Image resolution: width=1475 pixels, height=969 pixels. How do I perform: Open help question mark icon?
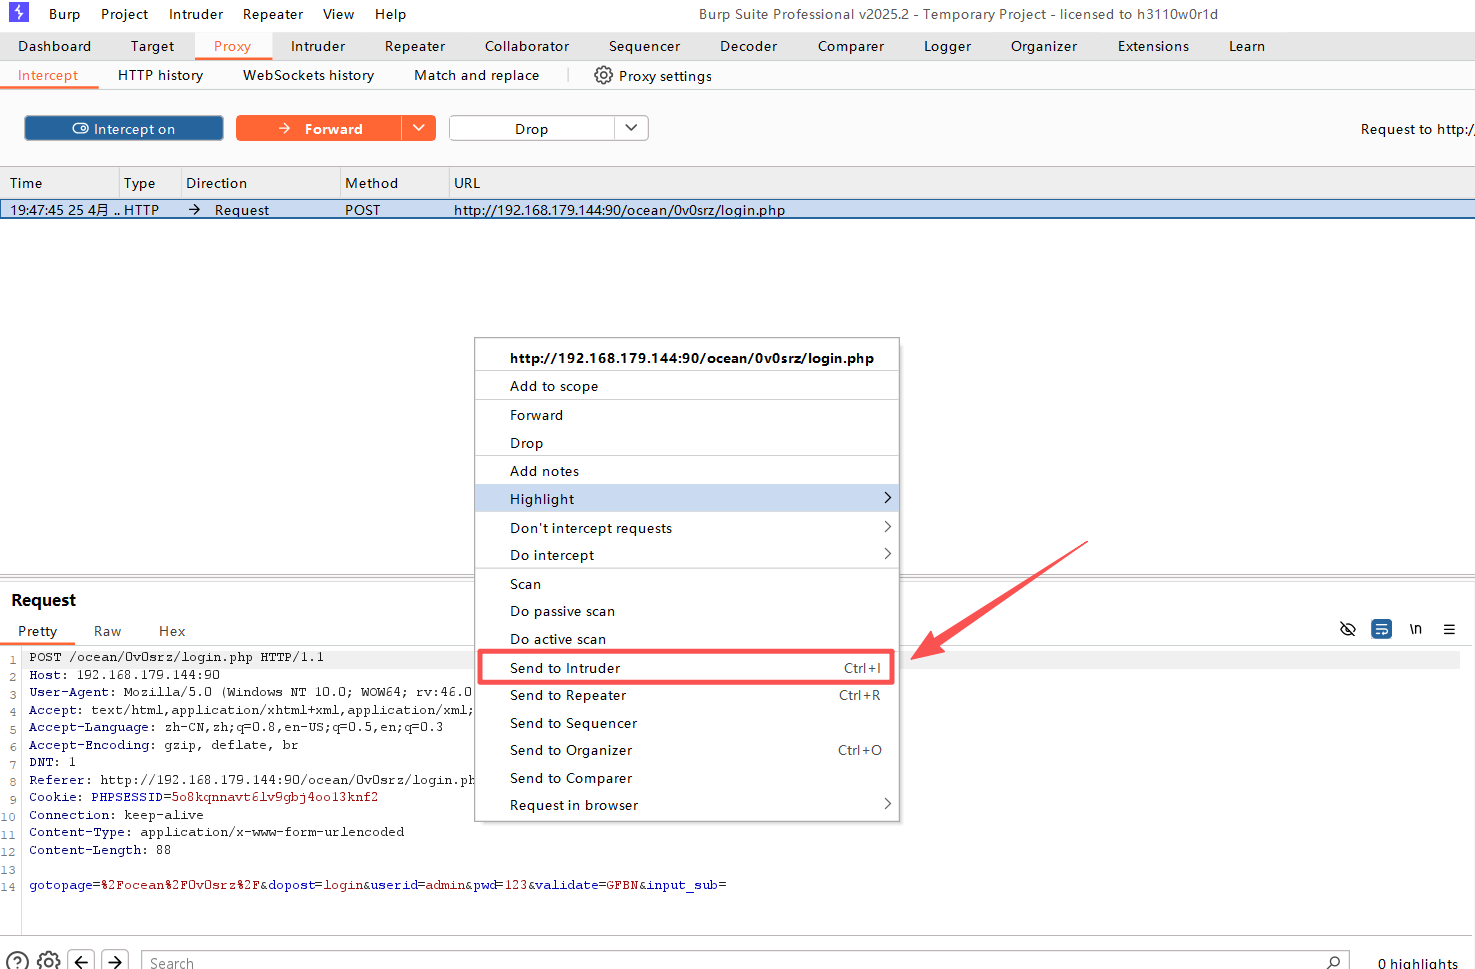17,961
